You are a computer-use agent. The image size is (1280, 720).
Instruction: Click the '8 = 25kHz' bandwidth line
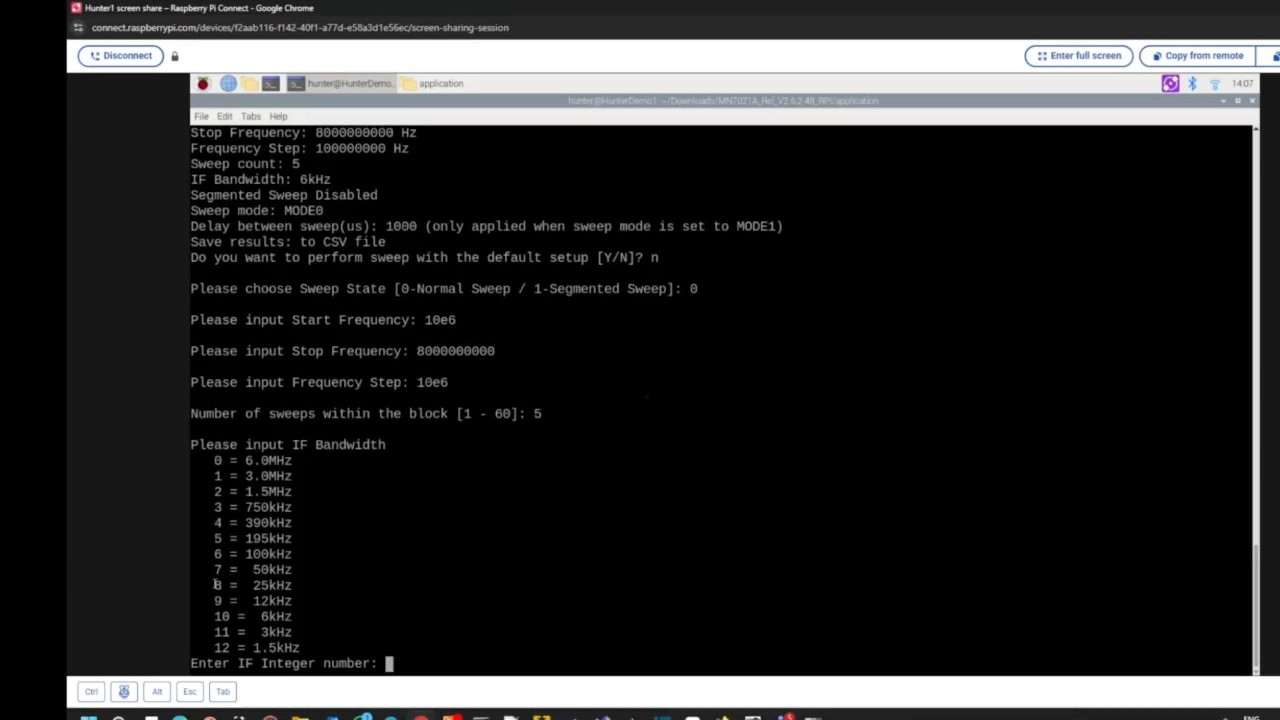pyautogui.click(x=253, y=585)
